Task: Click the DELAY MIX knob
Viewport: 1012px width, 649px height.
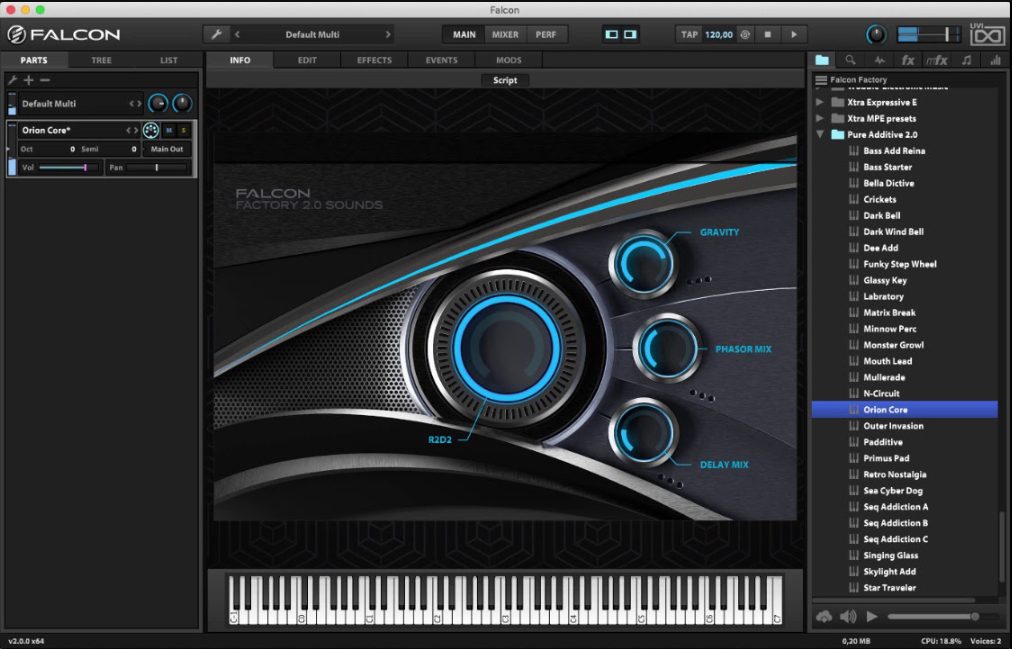Action: (643, 433)
